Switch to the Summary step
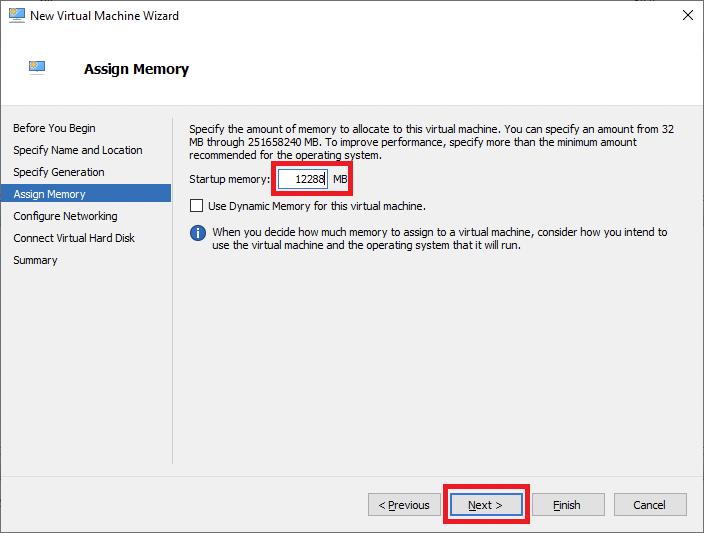The image size is (704, 533). (x=35, y=260)
